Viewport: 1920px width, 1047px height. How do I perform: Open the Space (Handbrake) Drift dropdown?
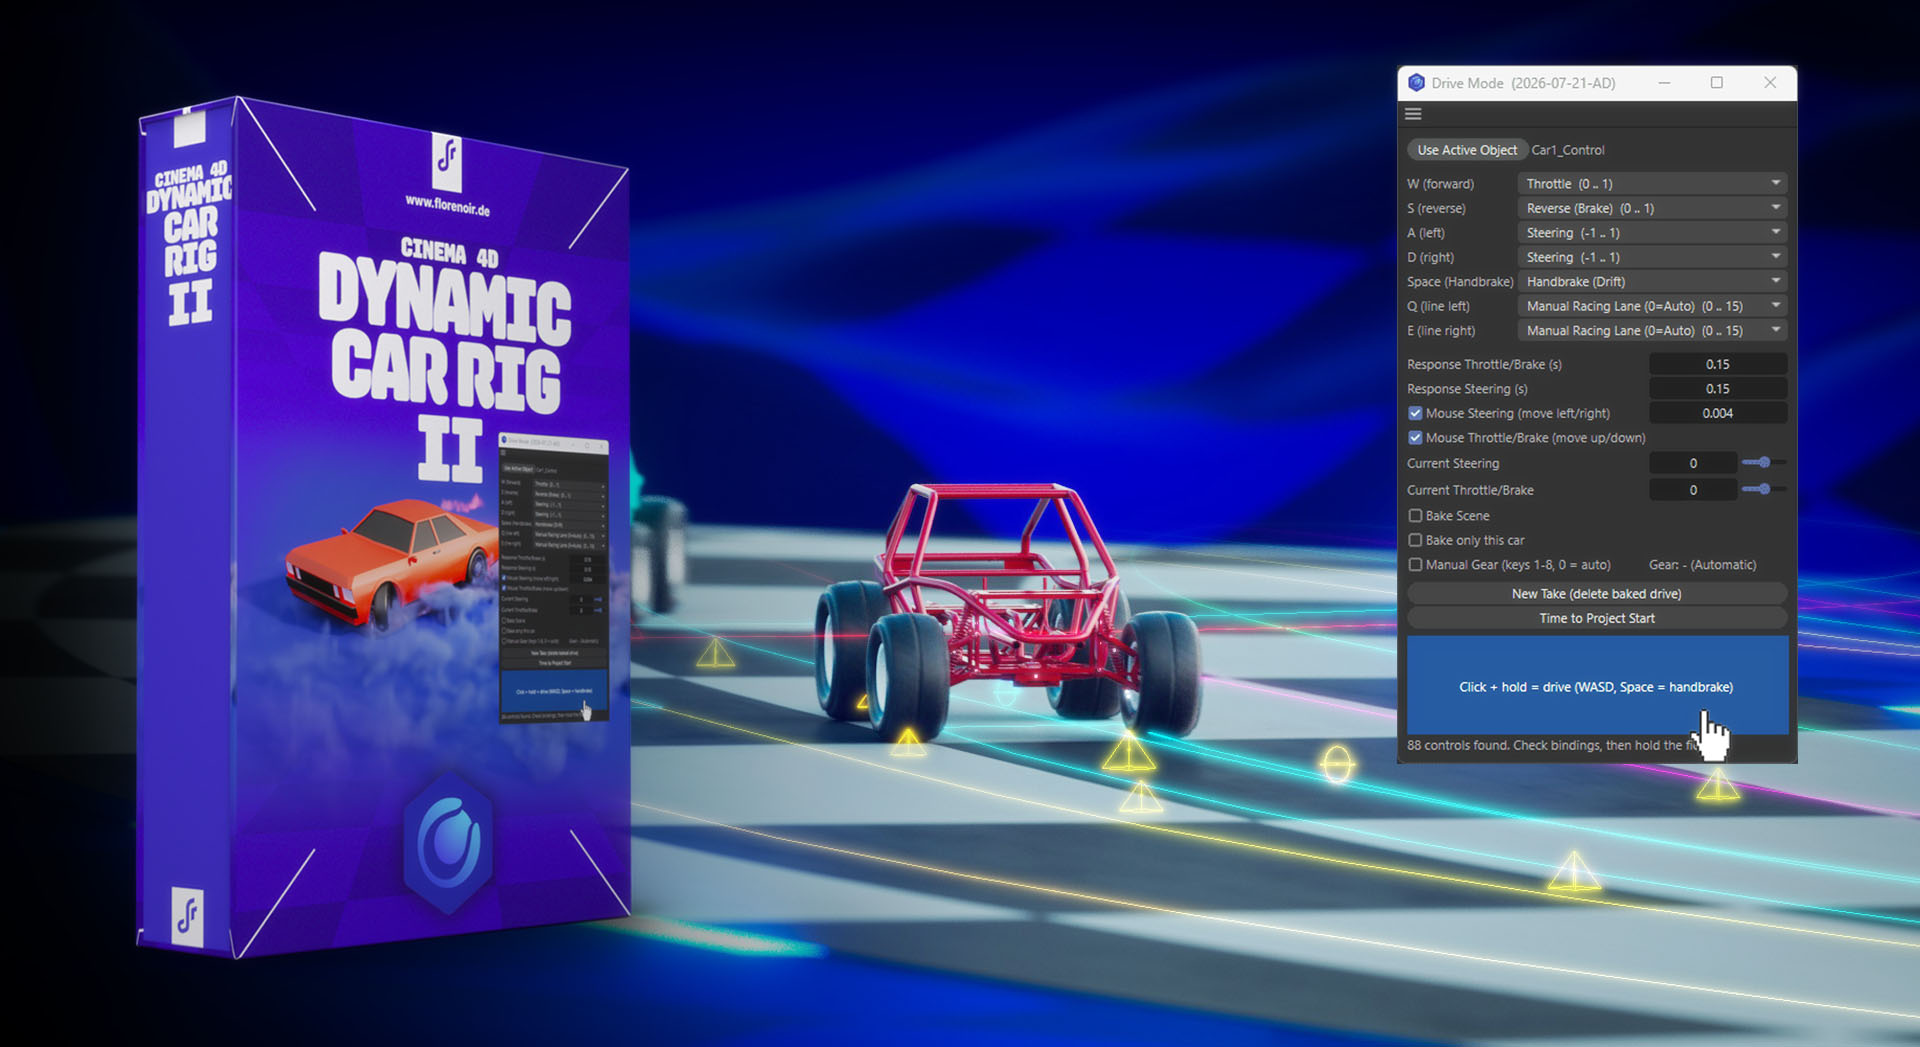coord(1652,282)
